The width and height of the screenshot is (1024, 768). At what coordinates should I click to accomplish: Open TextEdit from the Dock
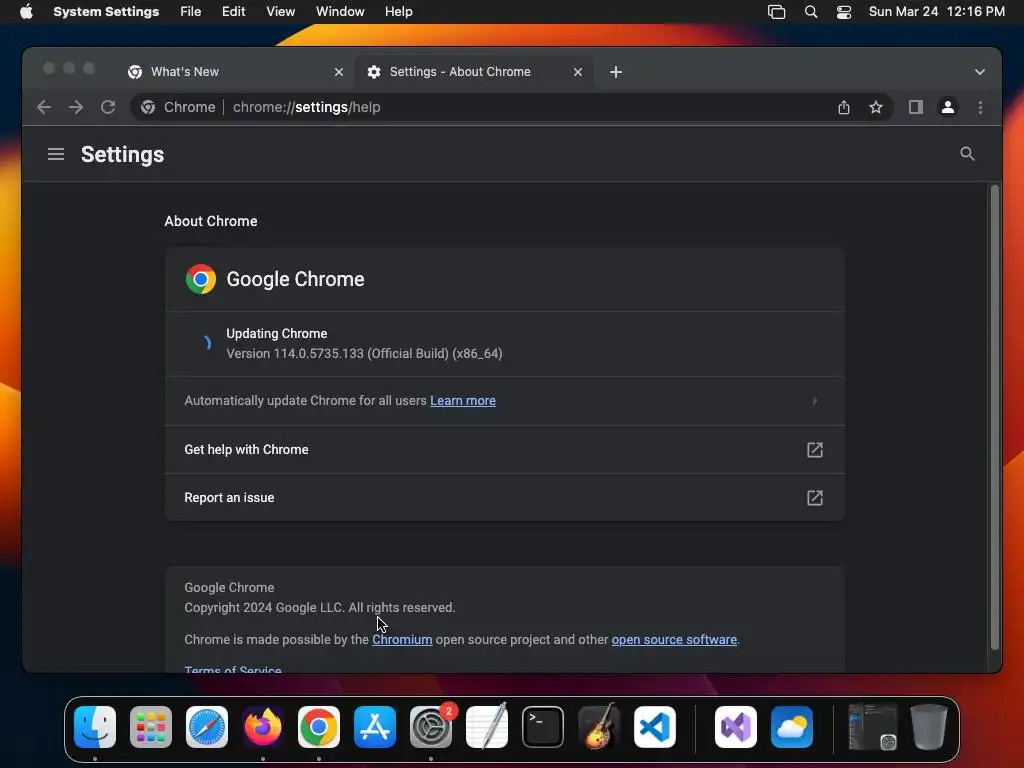point(487,727)
